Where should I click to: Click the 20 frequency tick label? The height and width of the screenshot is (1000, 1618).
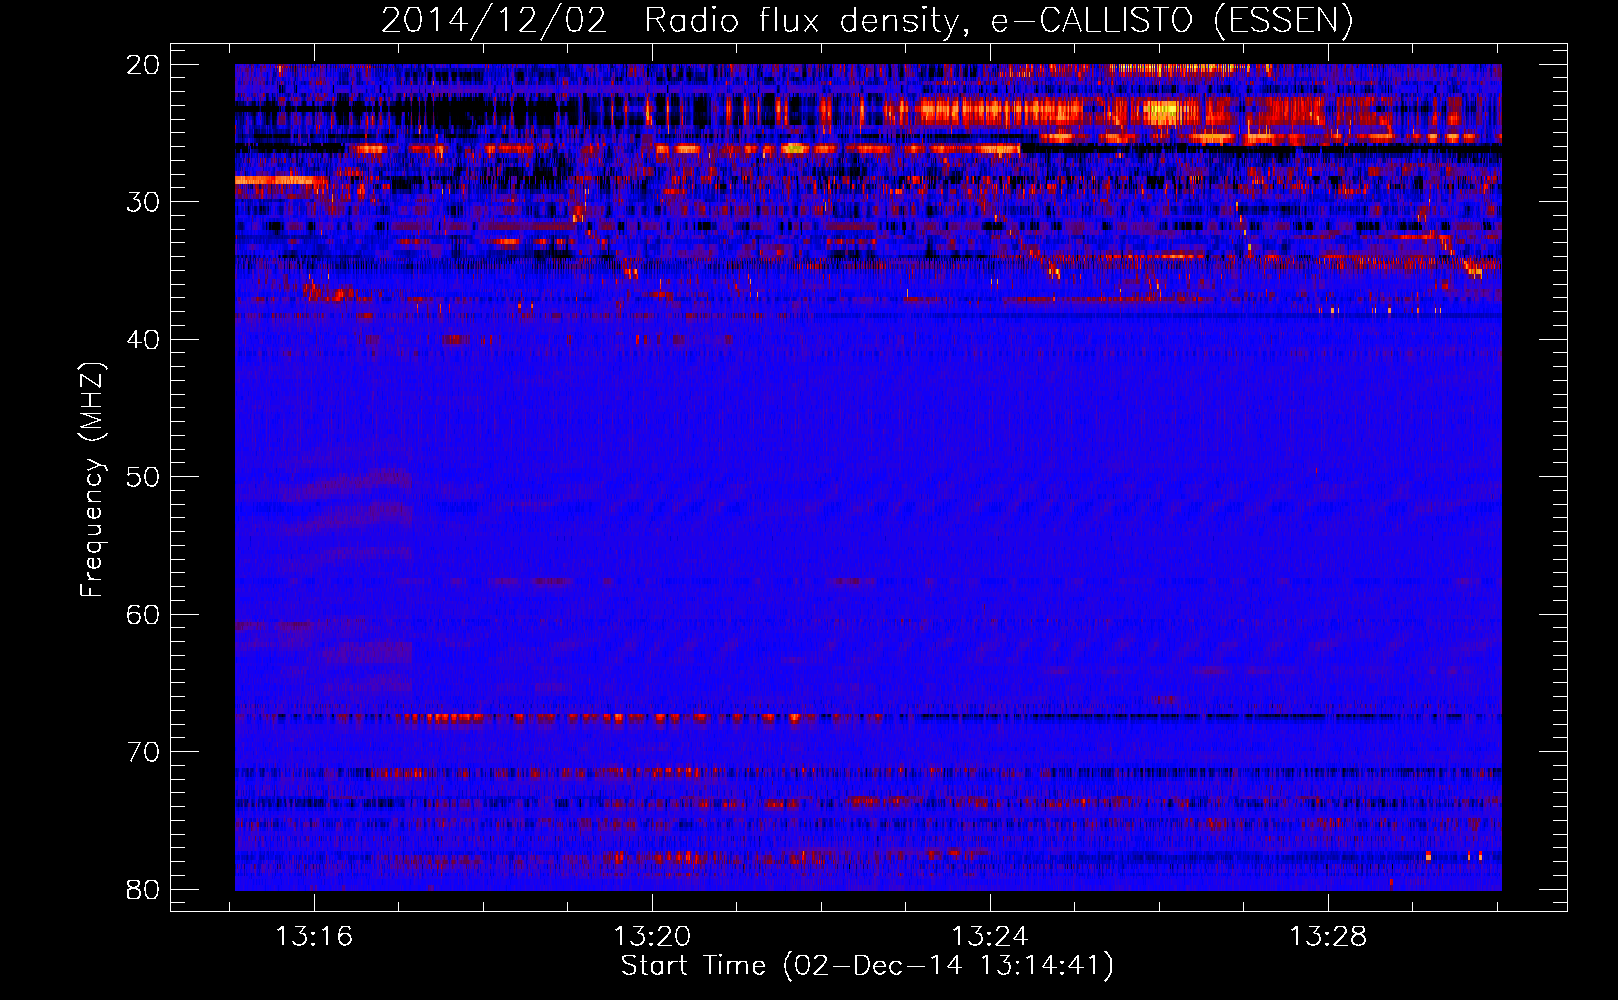point(144,65)
